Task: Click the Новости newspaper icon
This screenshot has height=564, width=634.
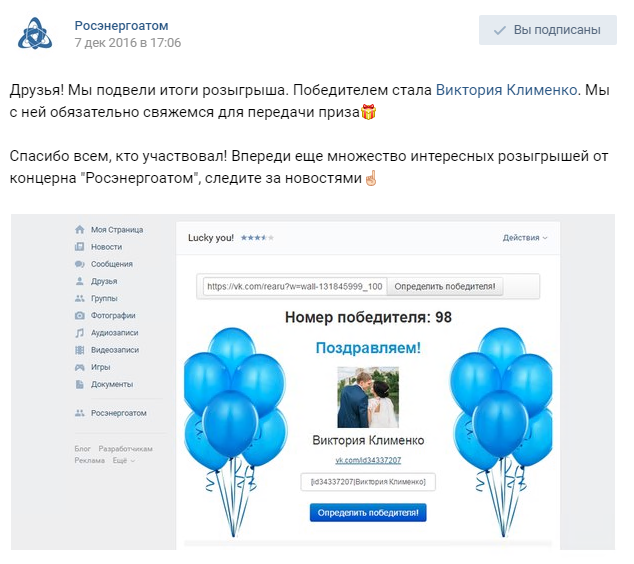Action: (x=80, y=247)
